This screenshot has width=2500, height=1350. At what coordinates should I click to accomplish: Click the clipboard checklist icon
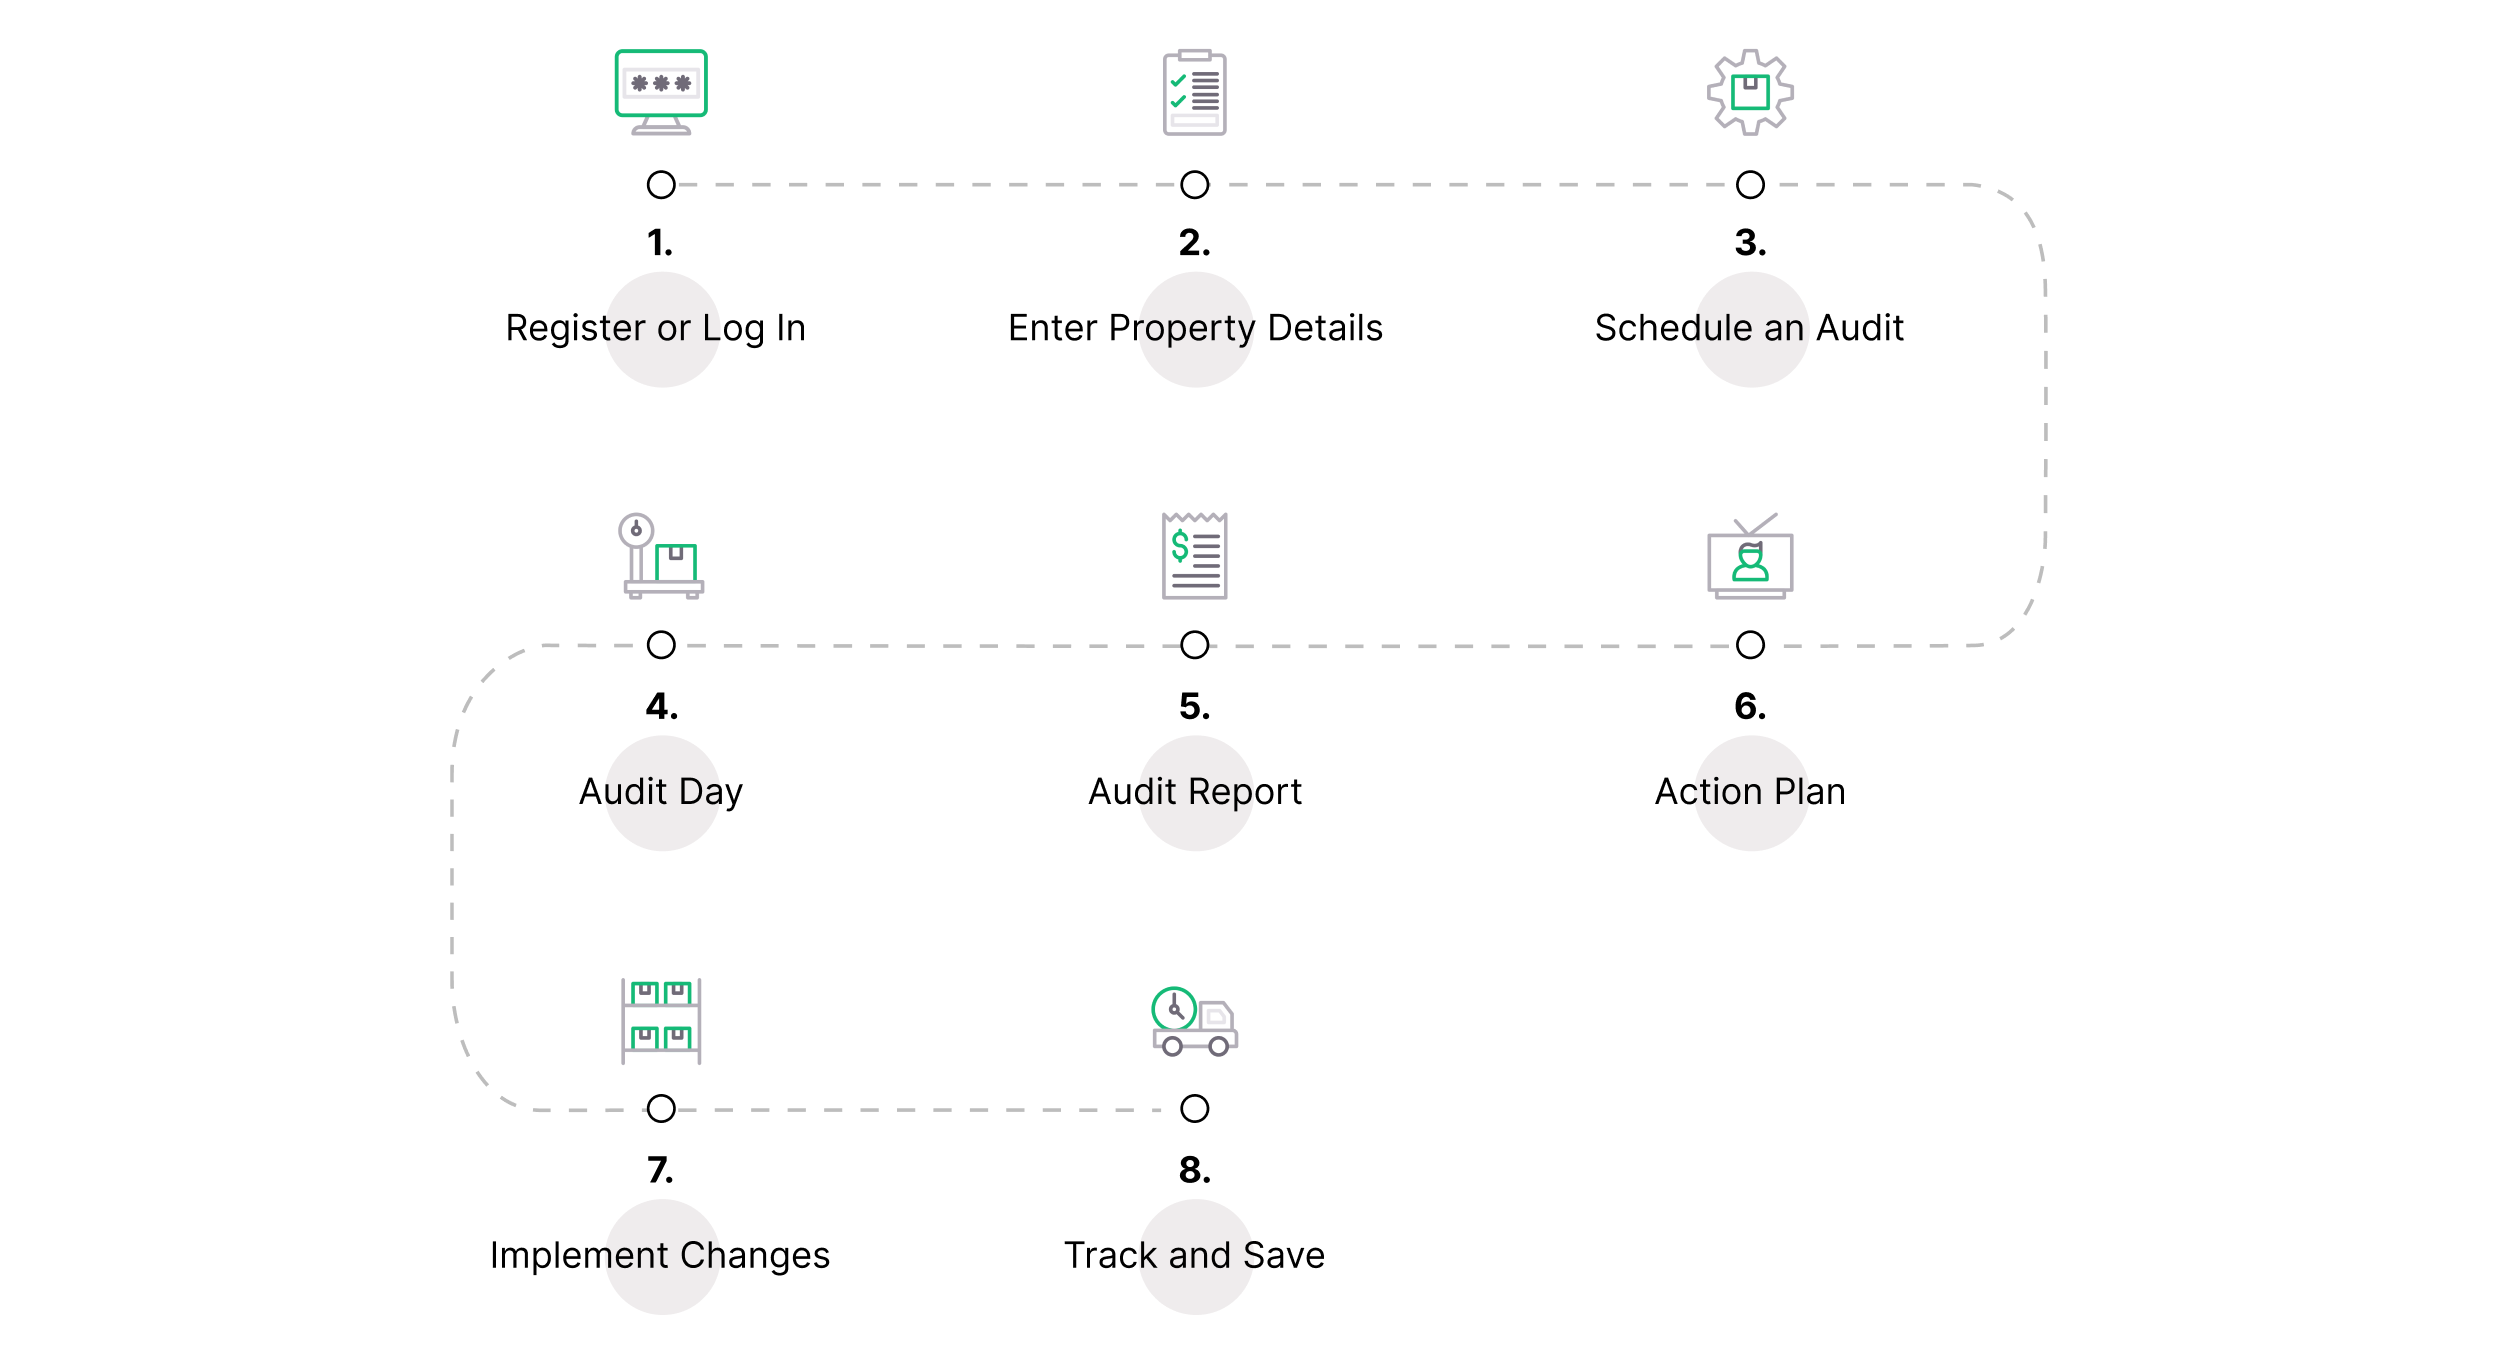click(1194, 92)
